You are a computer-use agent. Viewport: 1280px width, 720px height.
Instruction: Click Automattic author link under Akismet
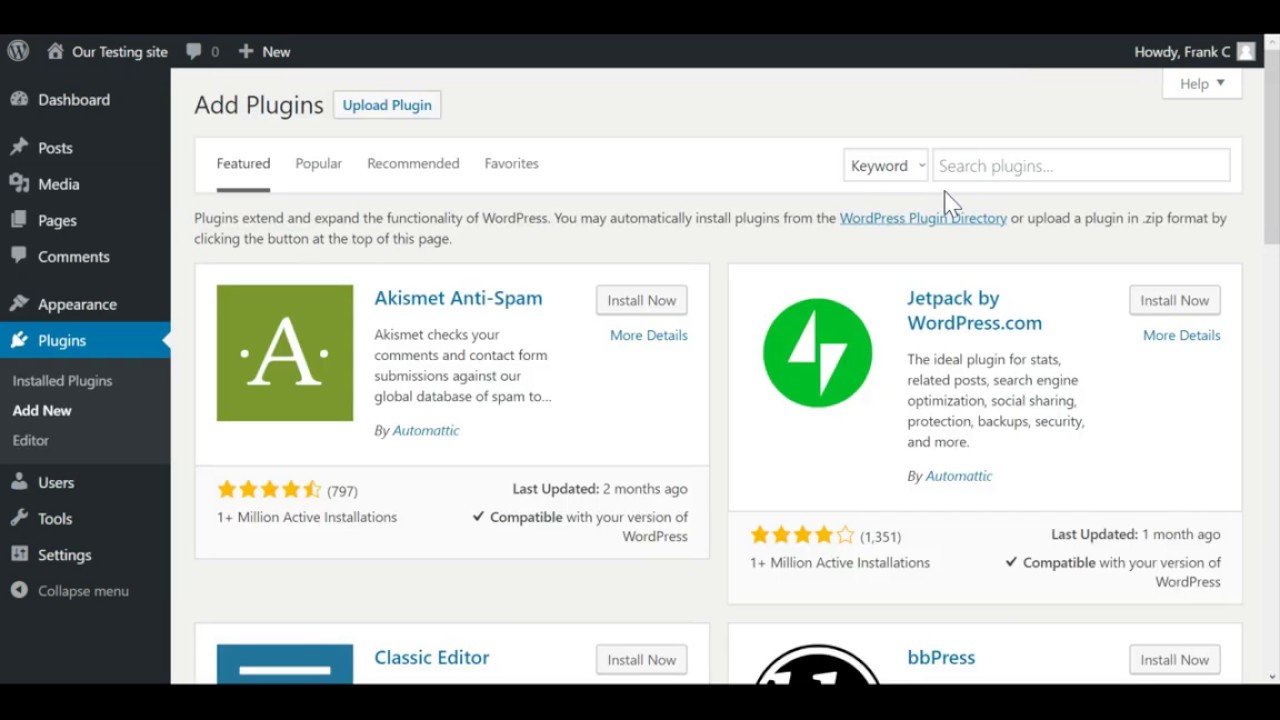pyautogui.click(x=426, y=431)
